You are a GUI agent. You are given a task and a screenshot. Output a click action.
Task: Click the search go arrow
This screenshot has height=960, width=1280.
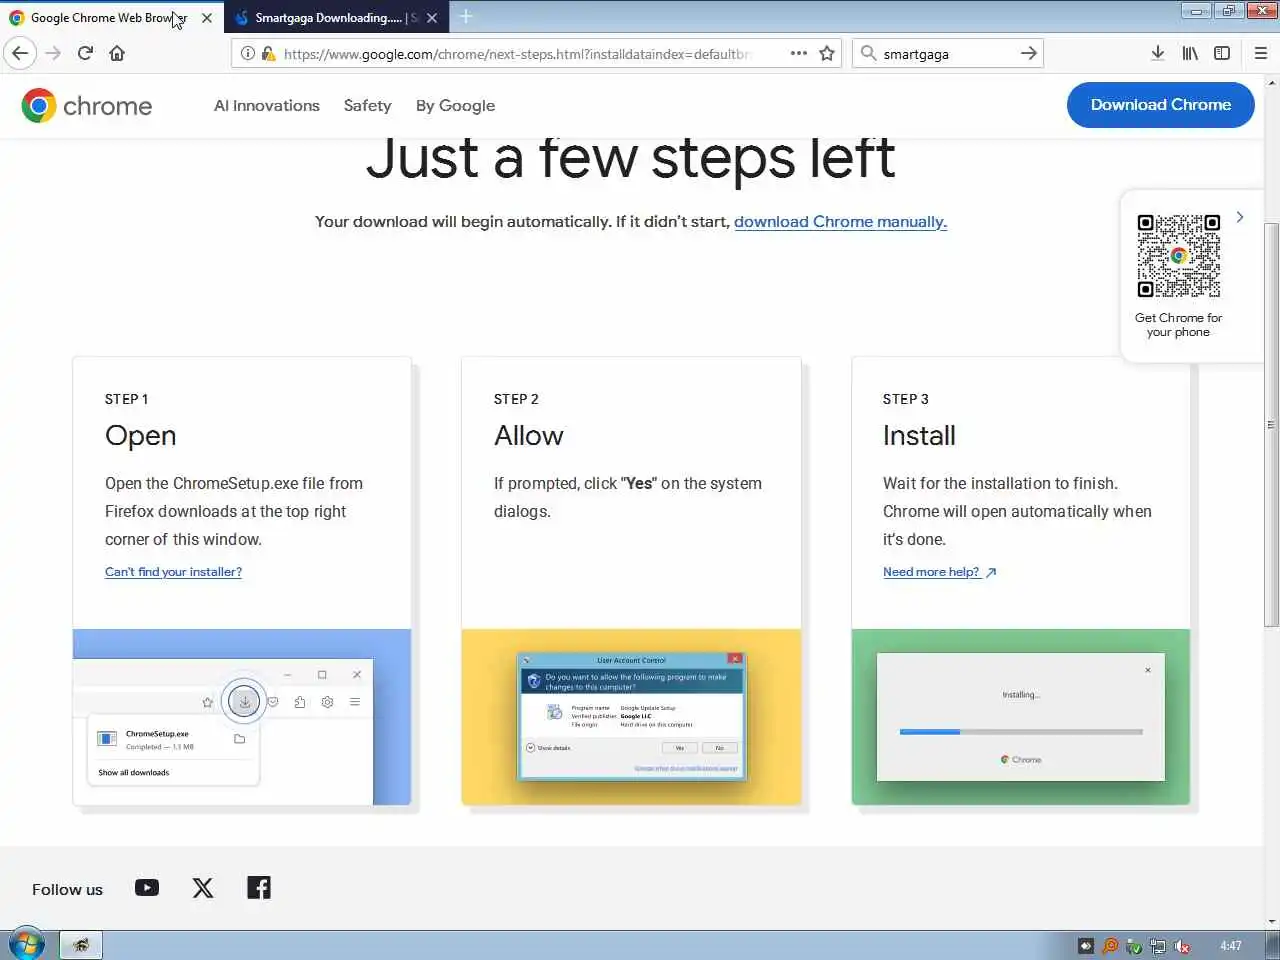pos(1028,53)
